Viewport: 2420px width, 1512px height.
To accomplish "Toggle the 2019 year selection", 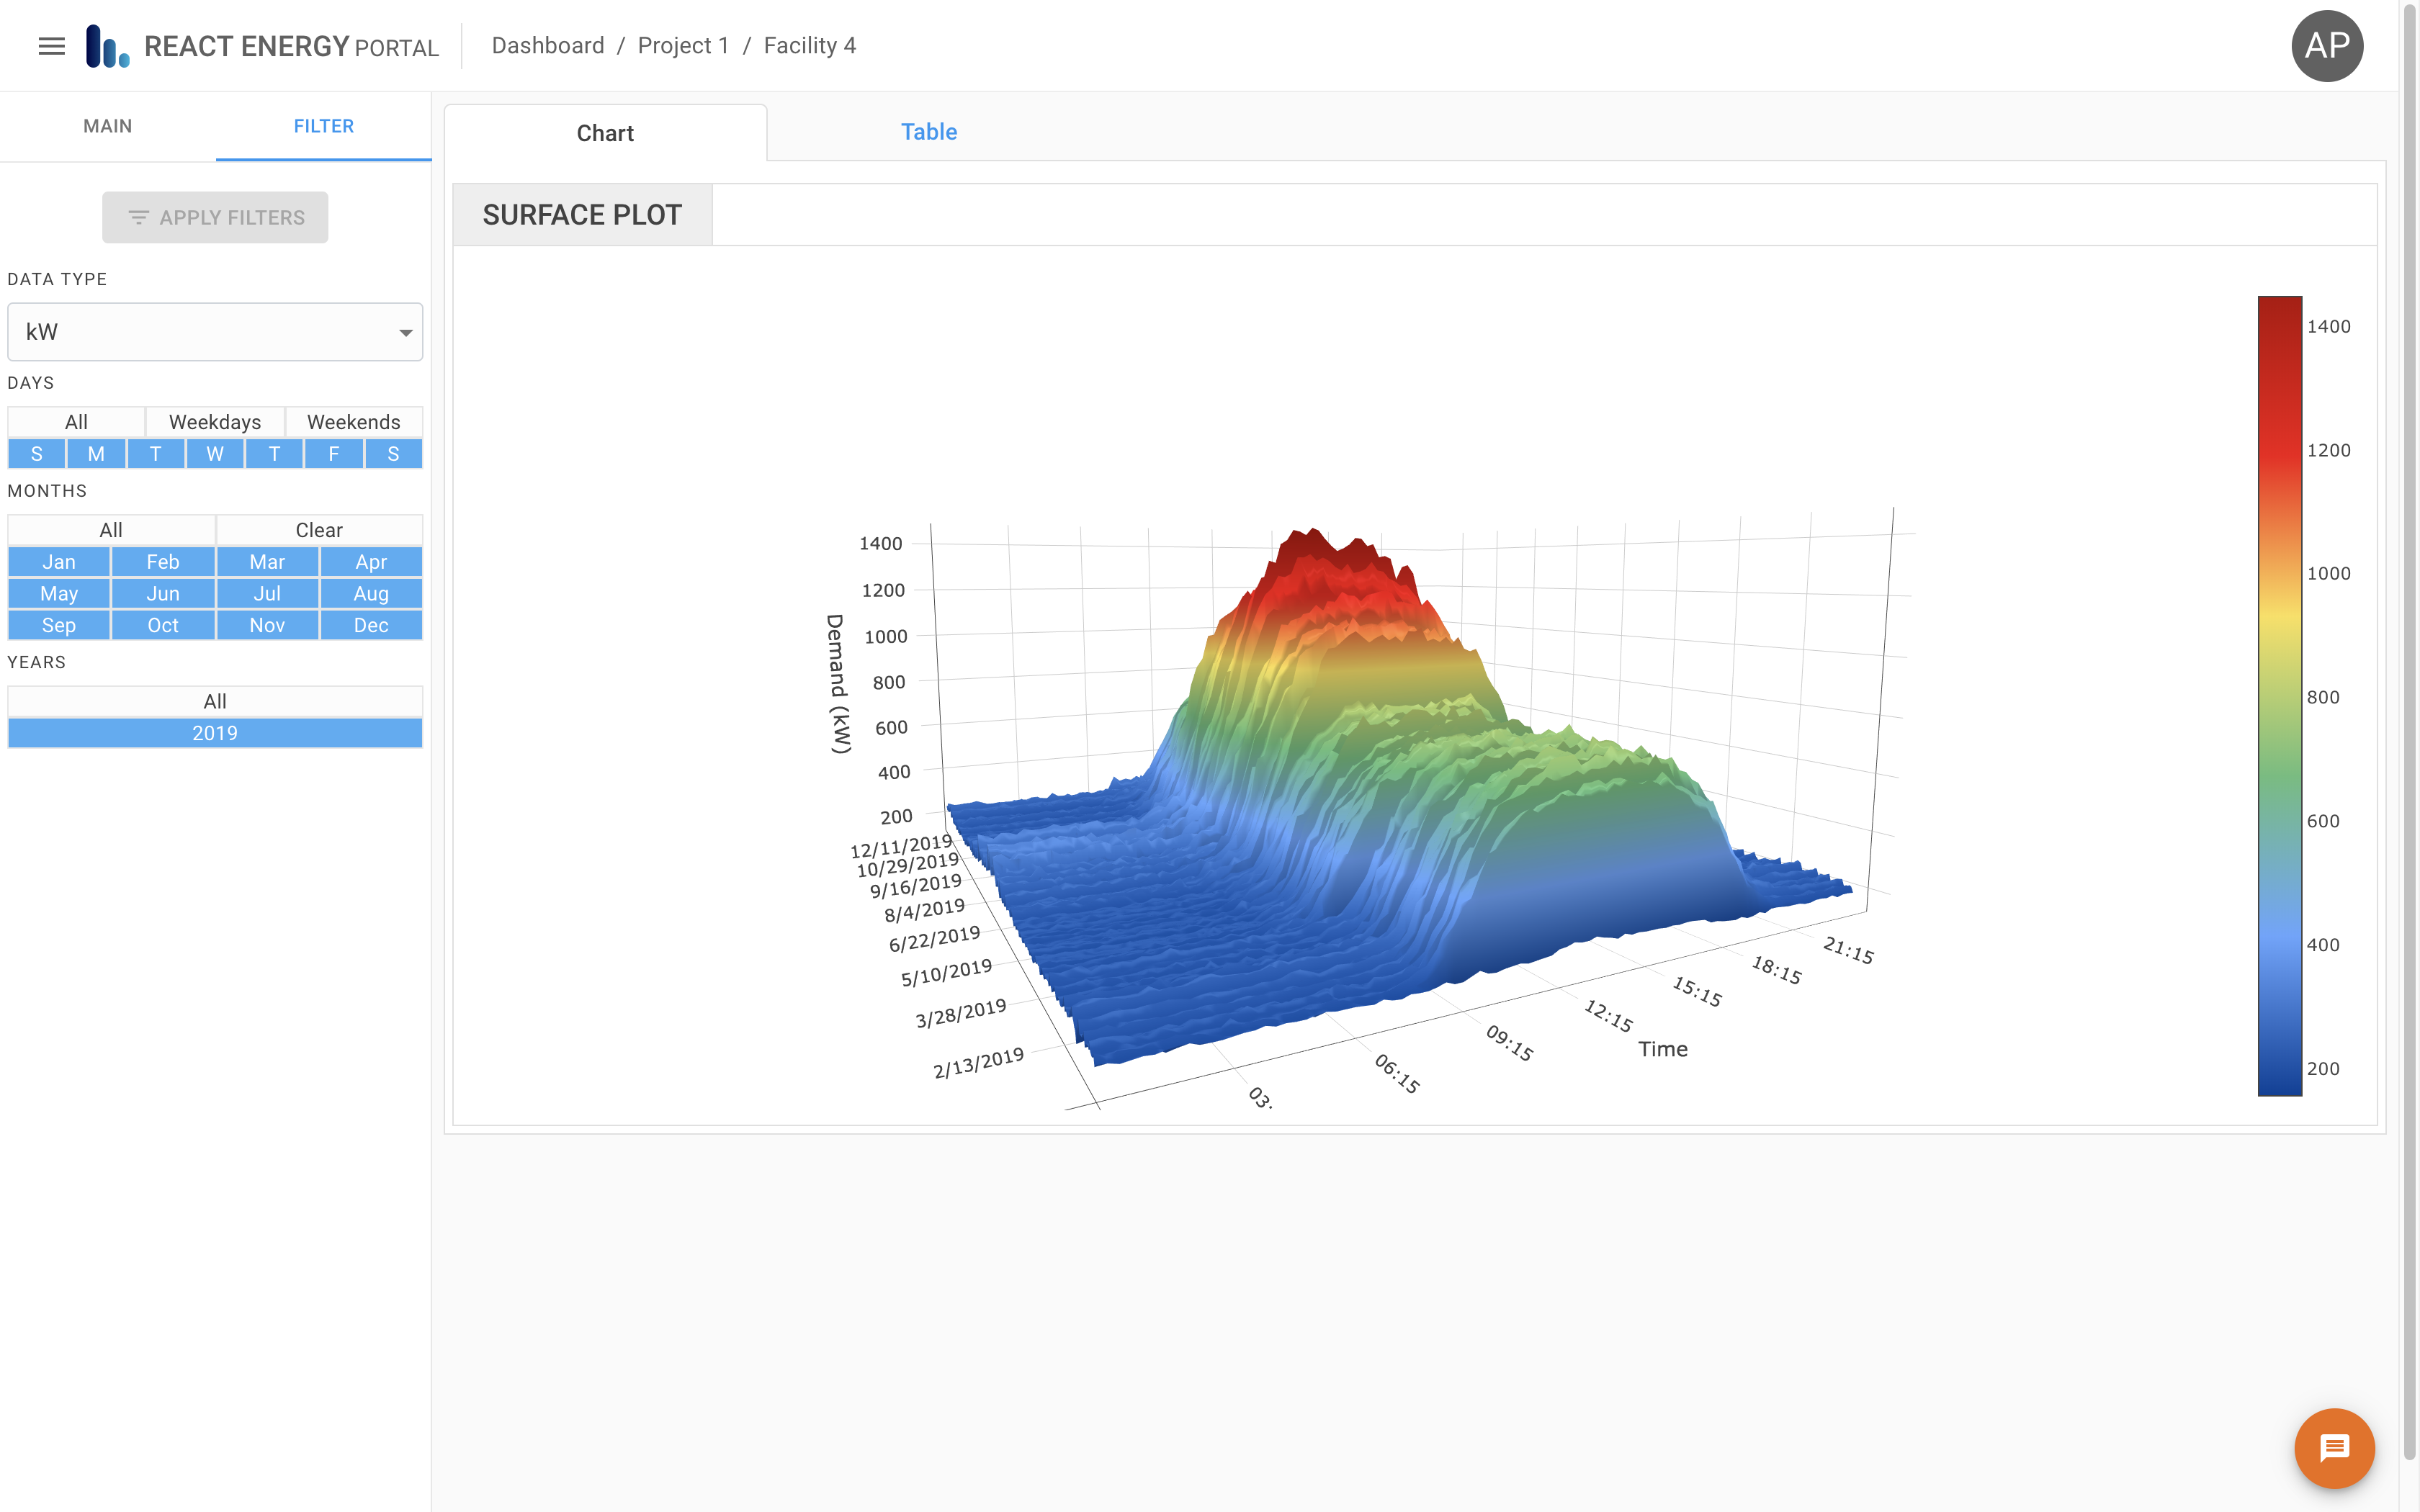I will pyautogui.click(x=214, y=733).
